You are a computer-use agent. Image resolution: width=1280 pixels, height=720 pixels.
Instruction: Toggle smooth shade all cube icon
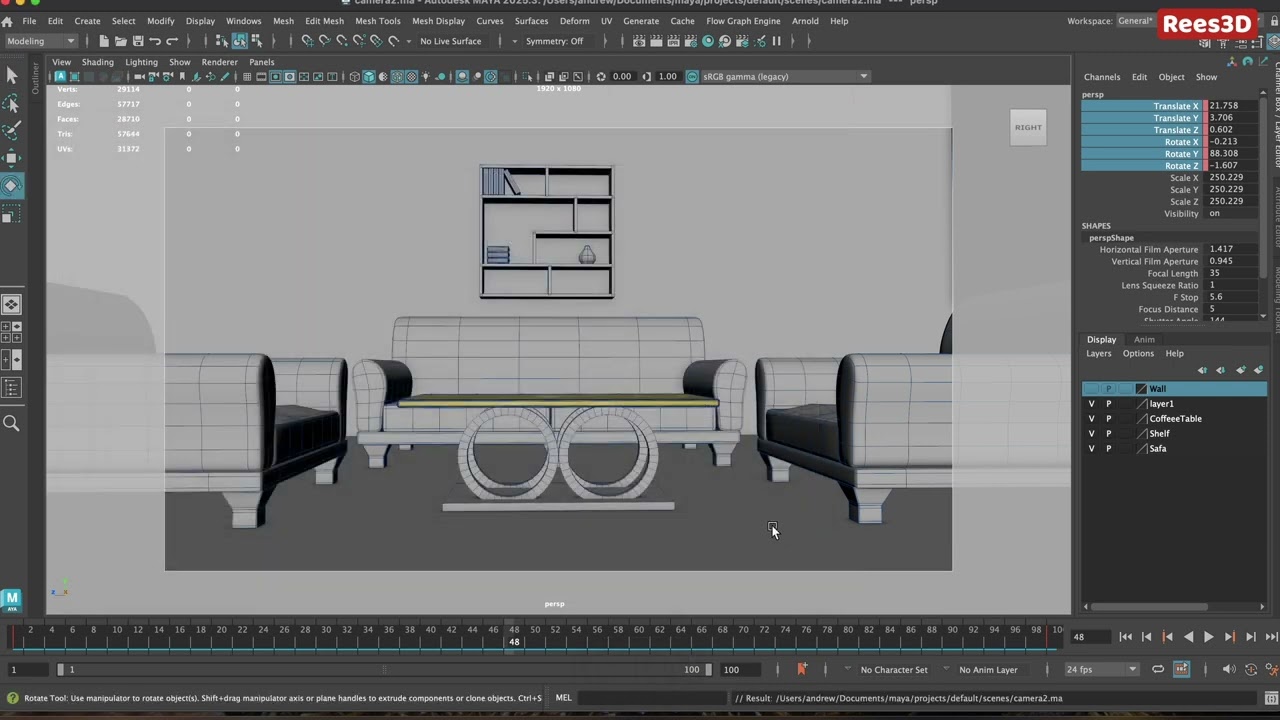(368, 77)
